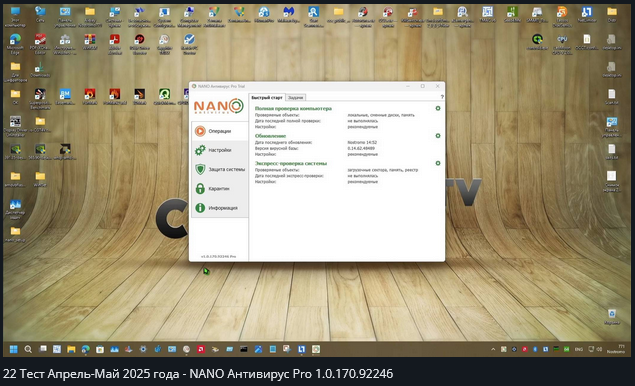Viewport: 635px width, 386px height.
Task: Switch to the Задачи tab
Action: click(296, 98)
